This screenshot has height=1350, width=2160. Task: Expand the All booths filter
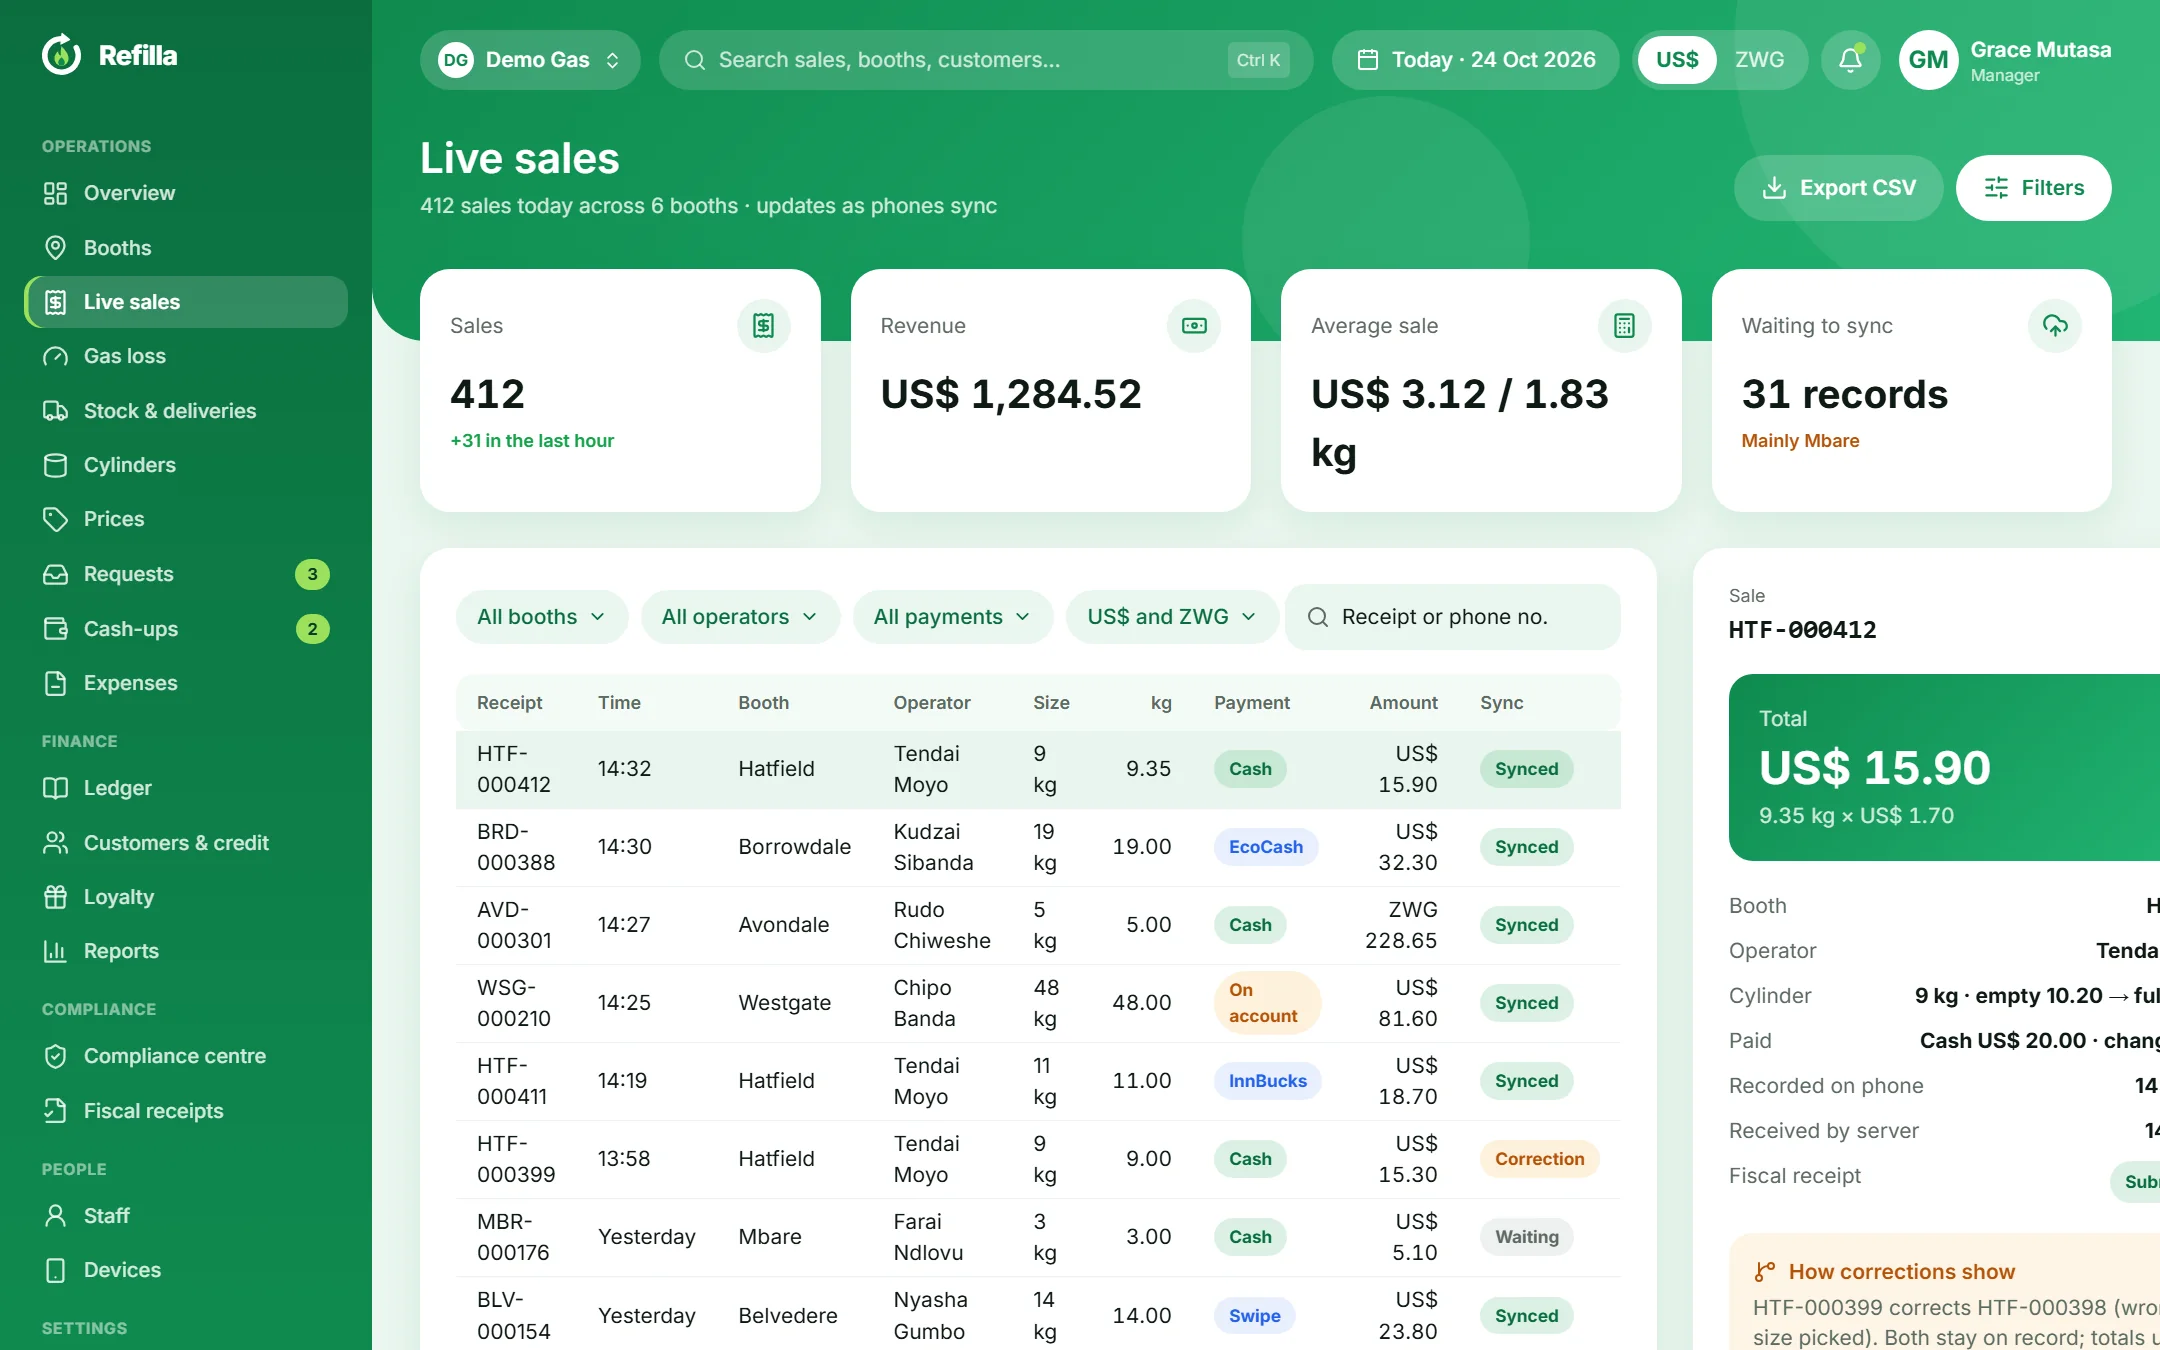click(x=541, y=617)
